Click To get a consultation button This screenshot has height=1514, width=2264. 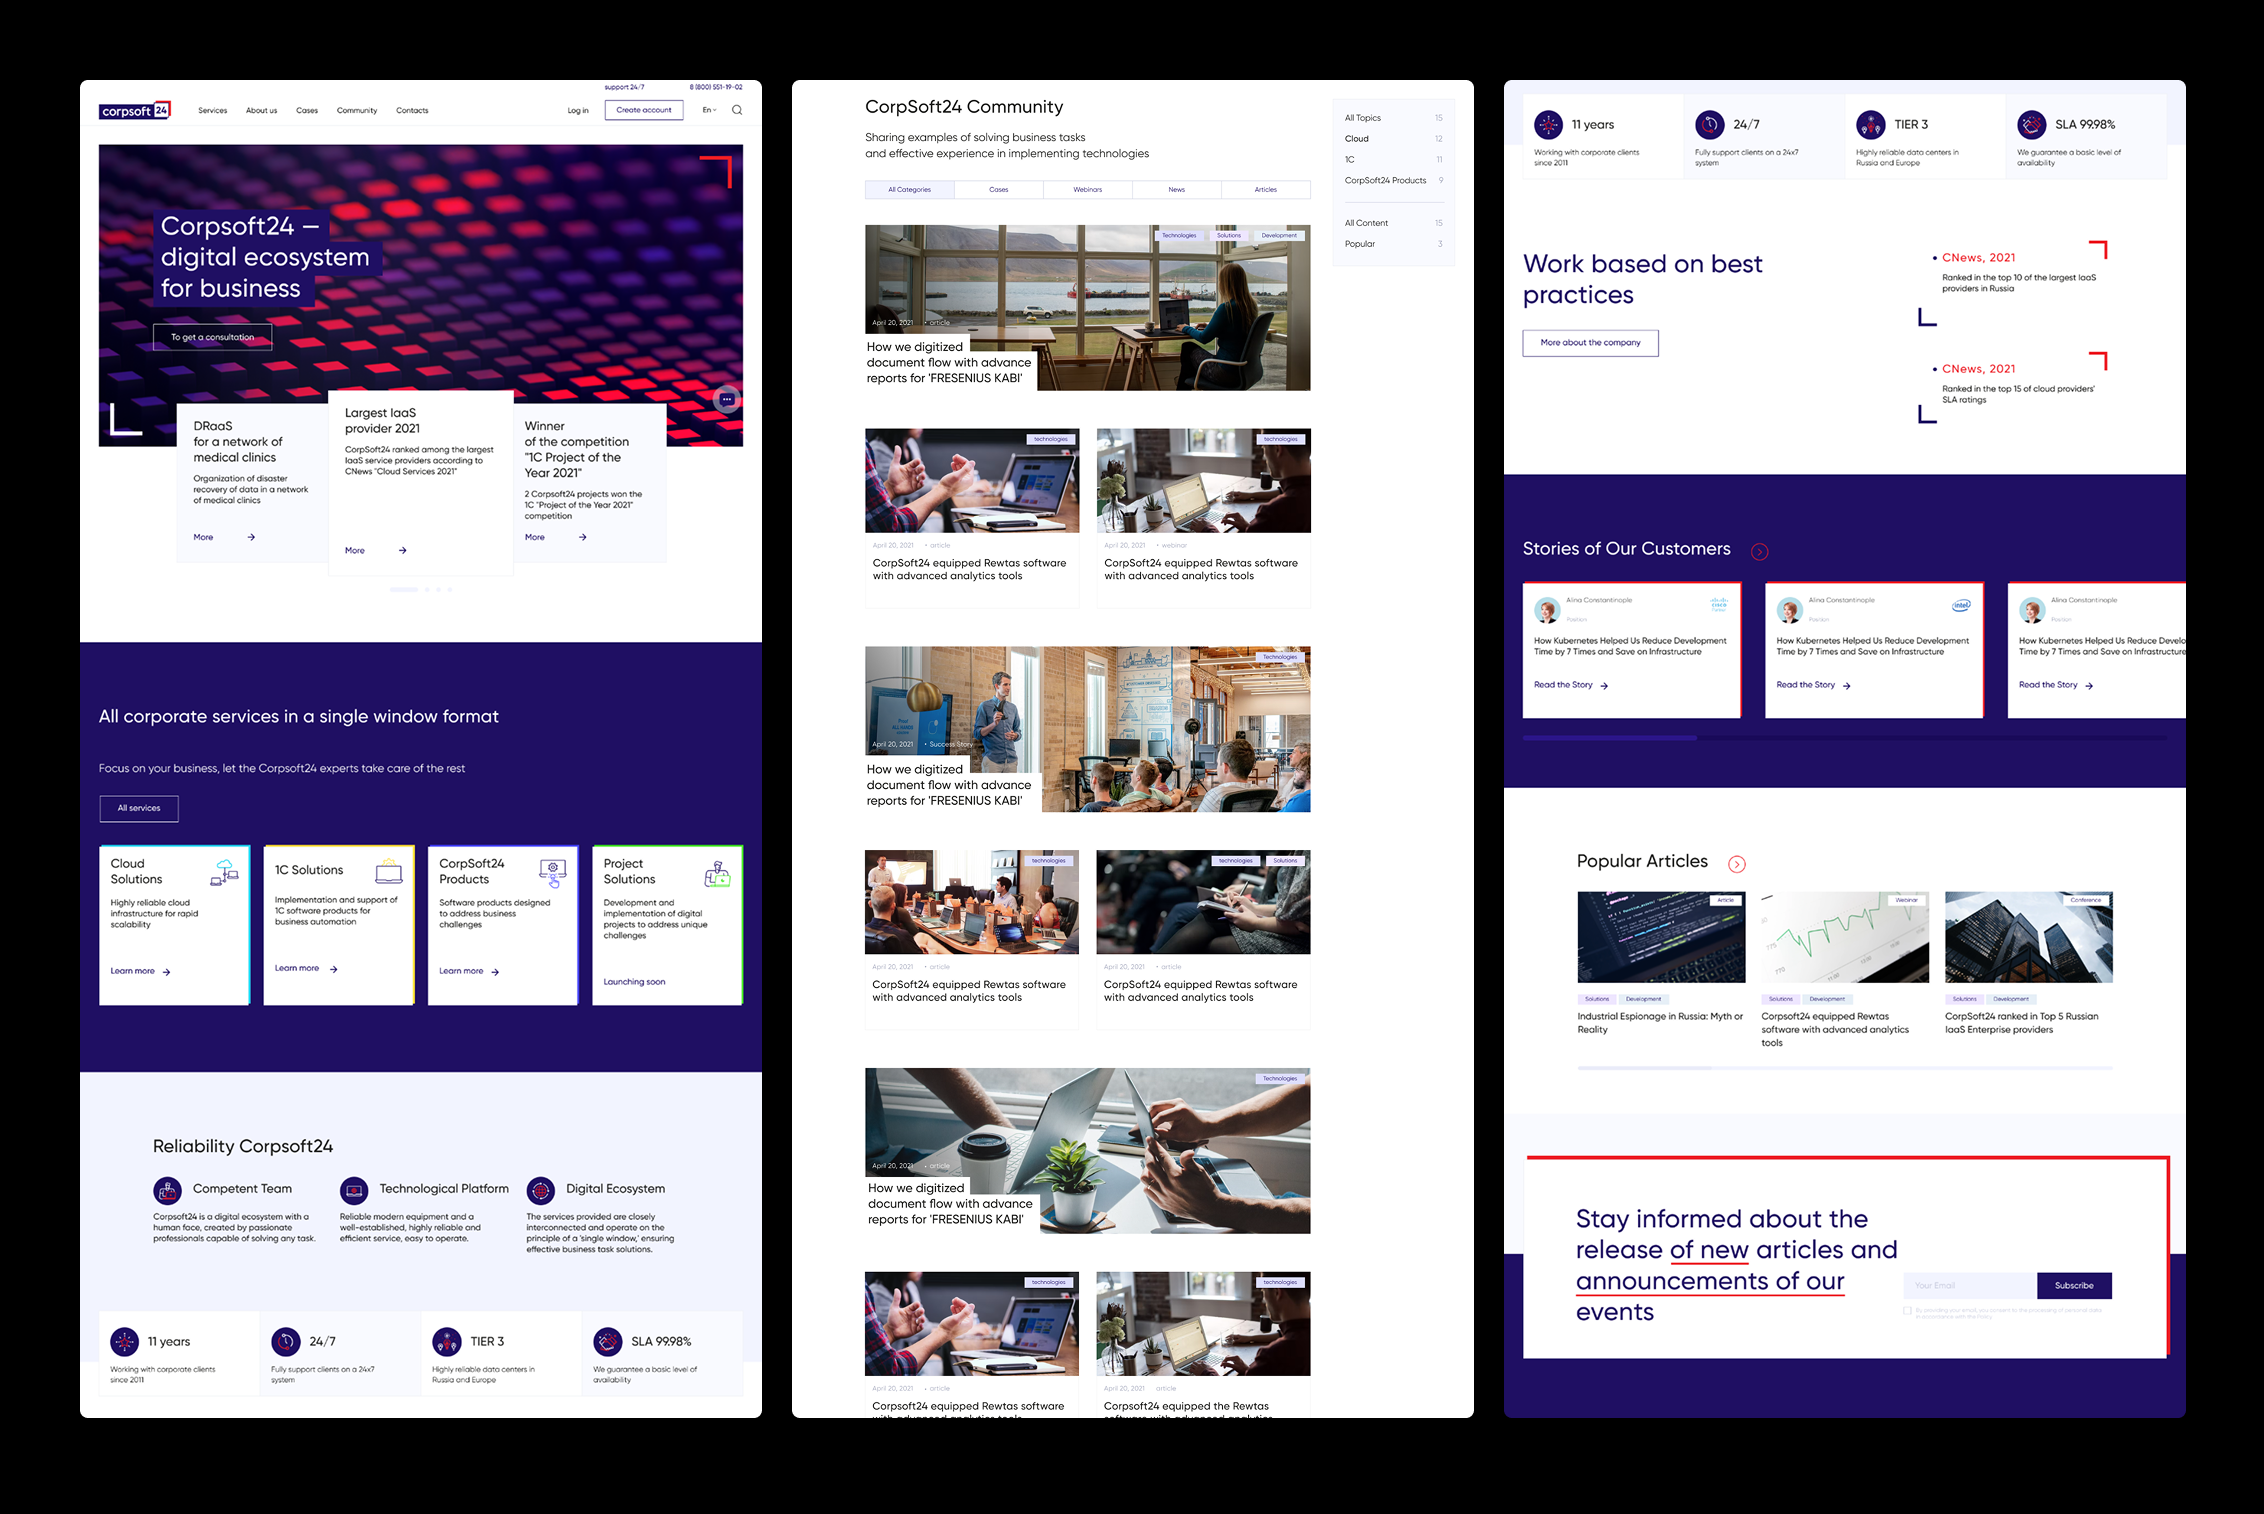(x=213, y=337)
